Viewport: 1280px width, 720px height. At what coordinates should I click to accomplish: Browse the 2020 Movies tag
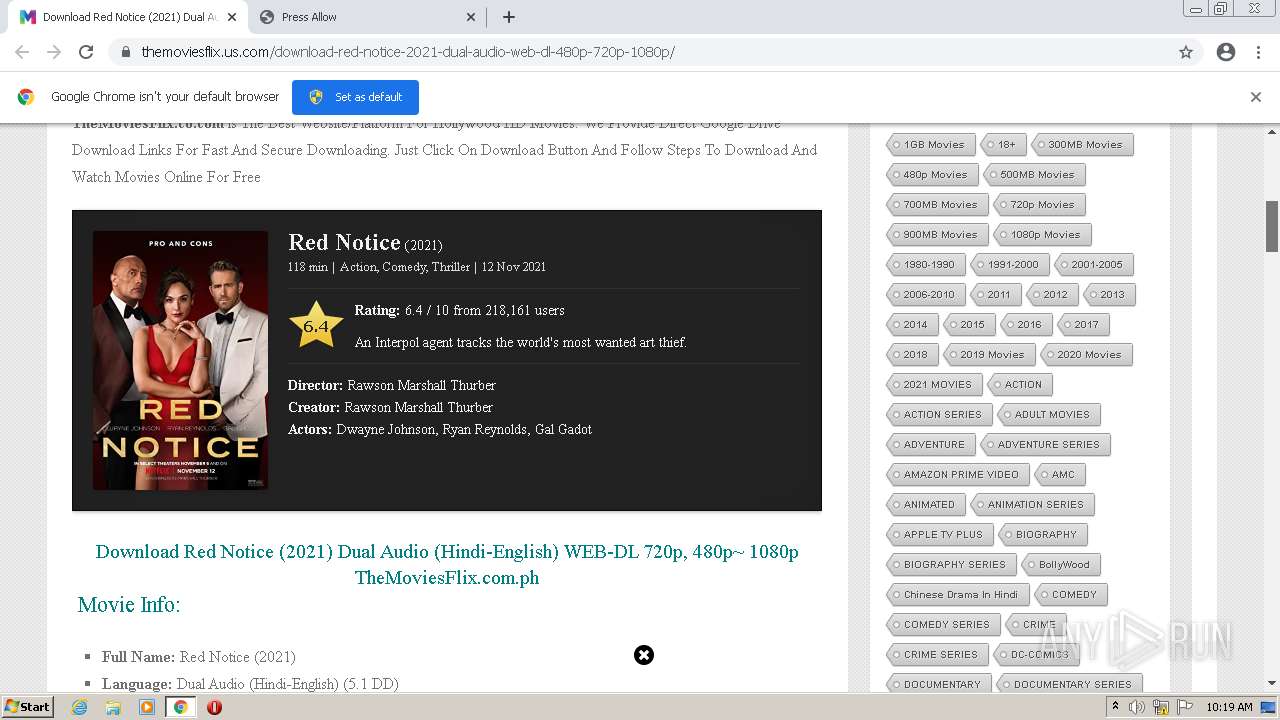pyautogui.click(x=1085, y=355)
